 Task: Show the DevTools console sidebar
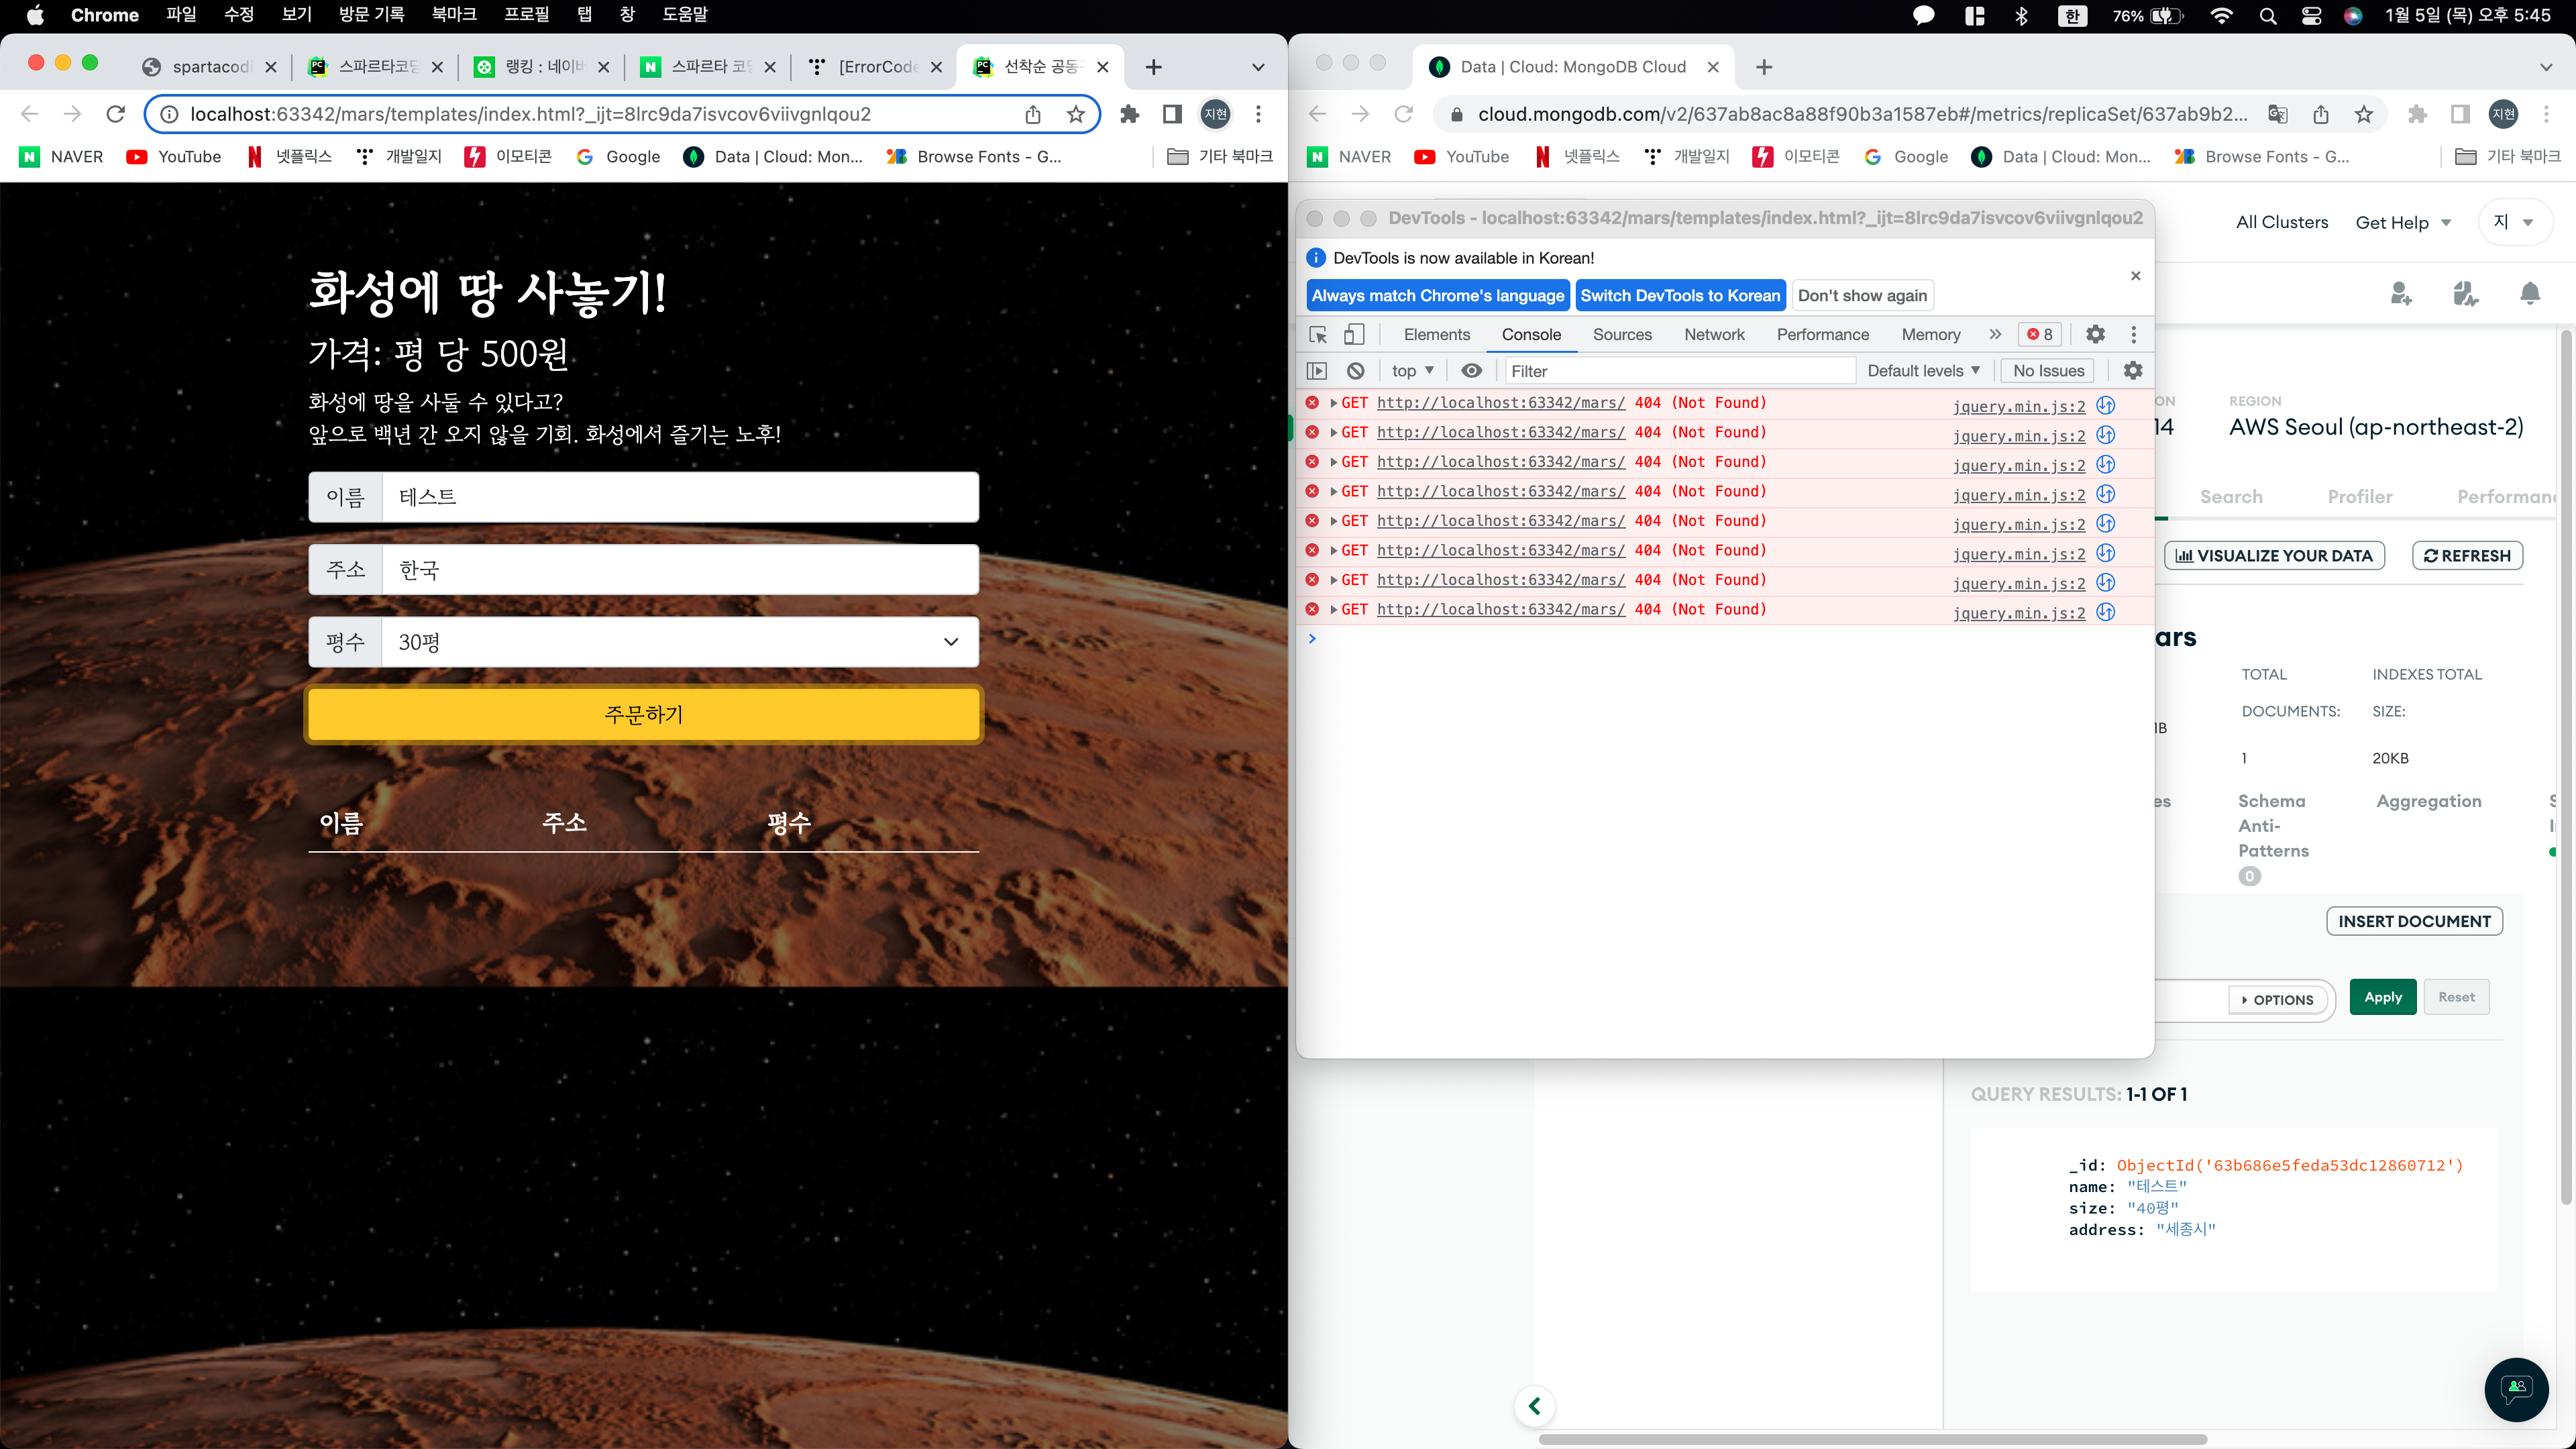tap(1317, 371)
